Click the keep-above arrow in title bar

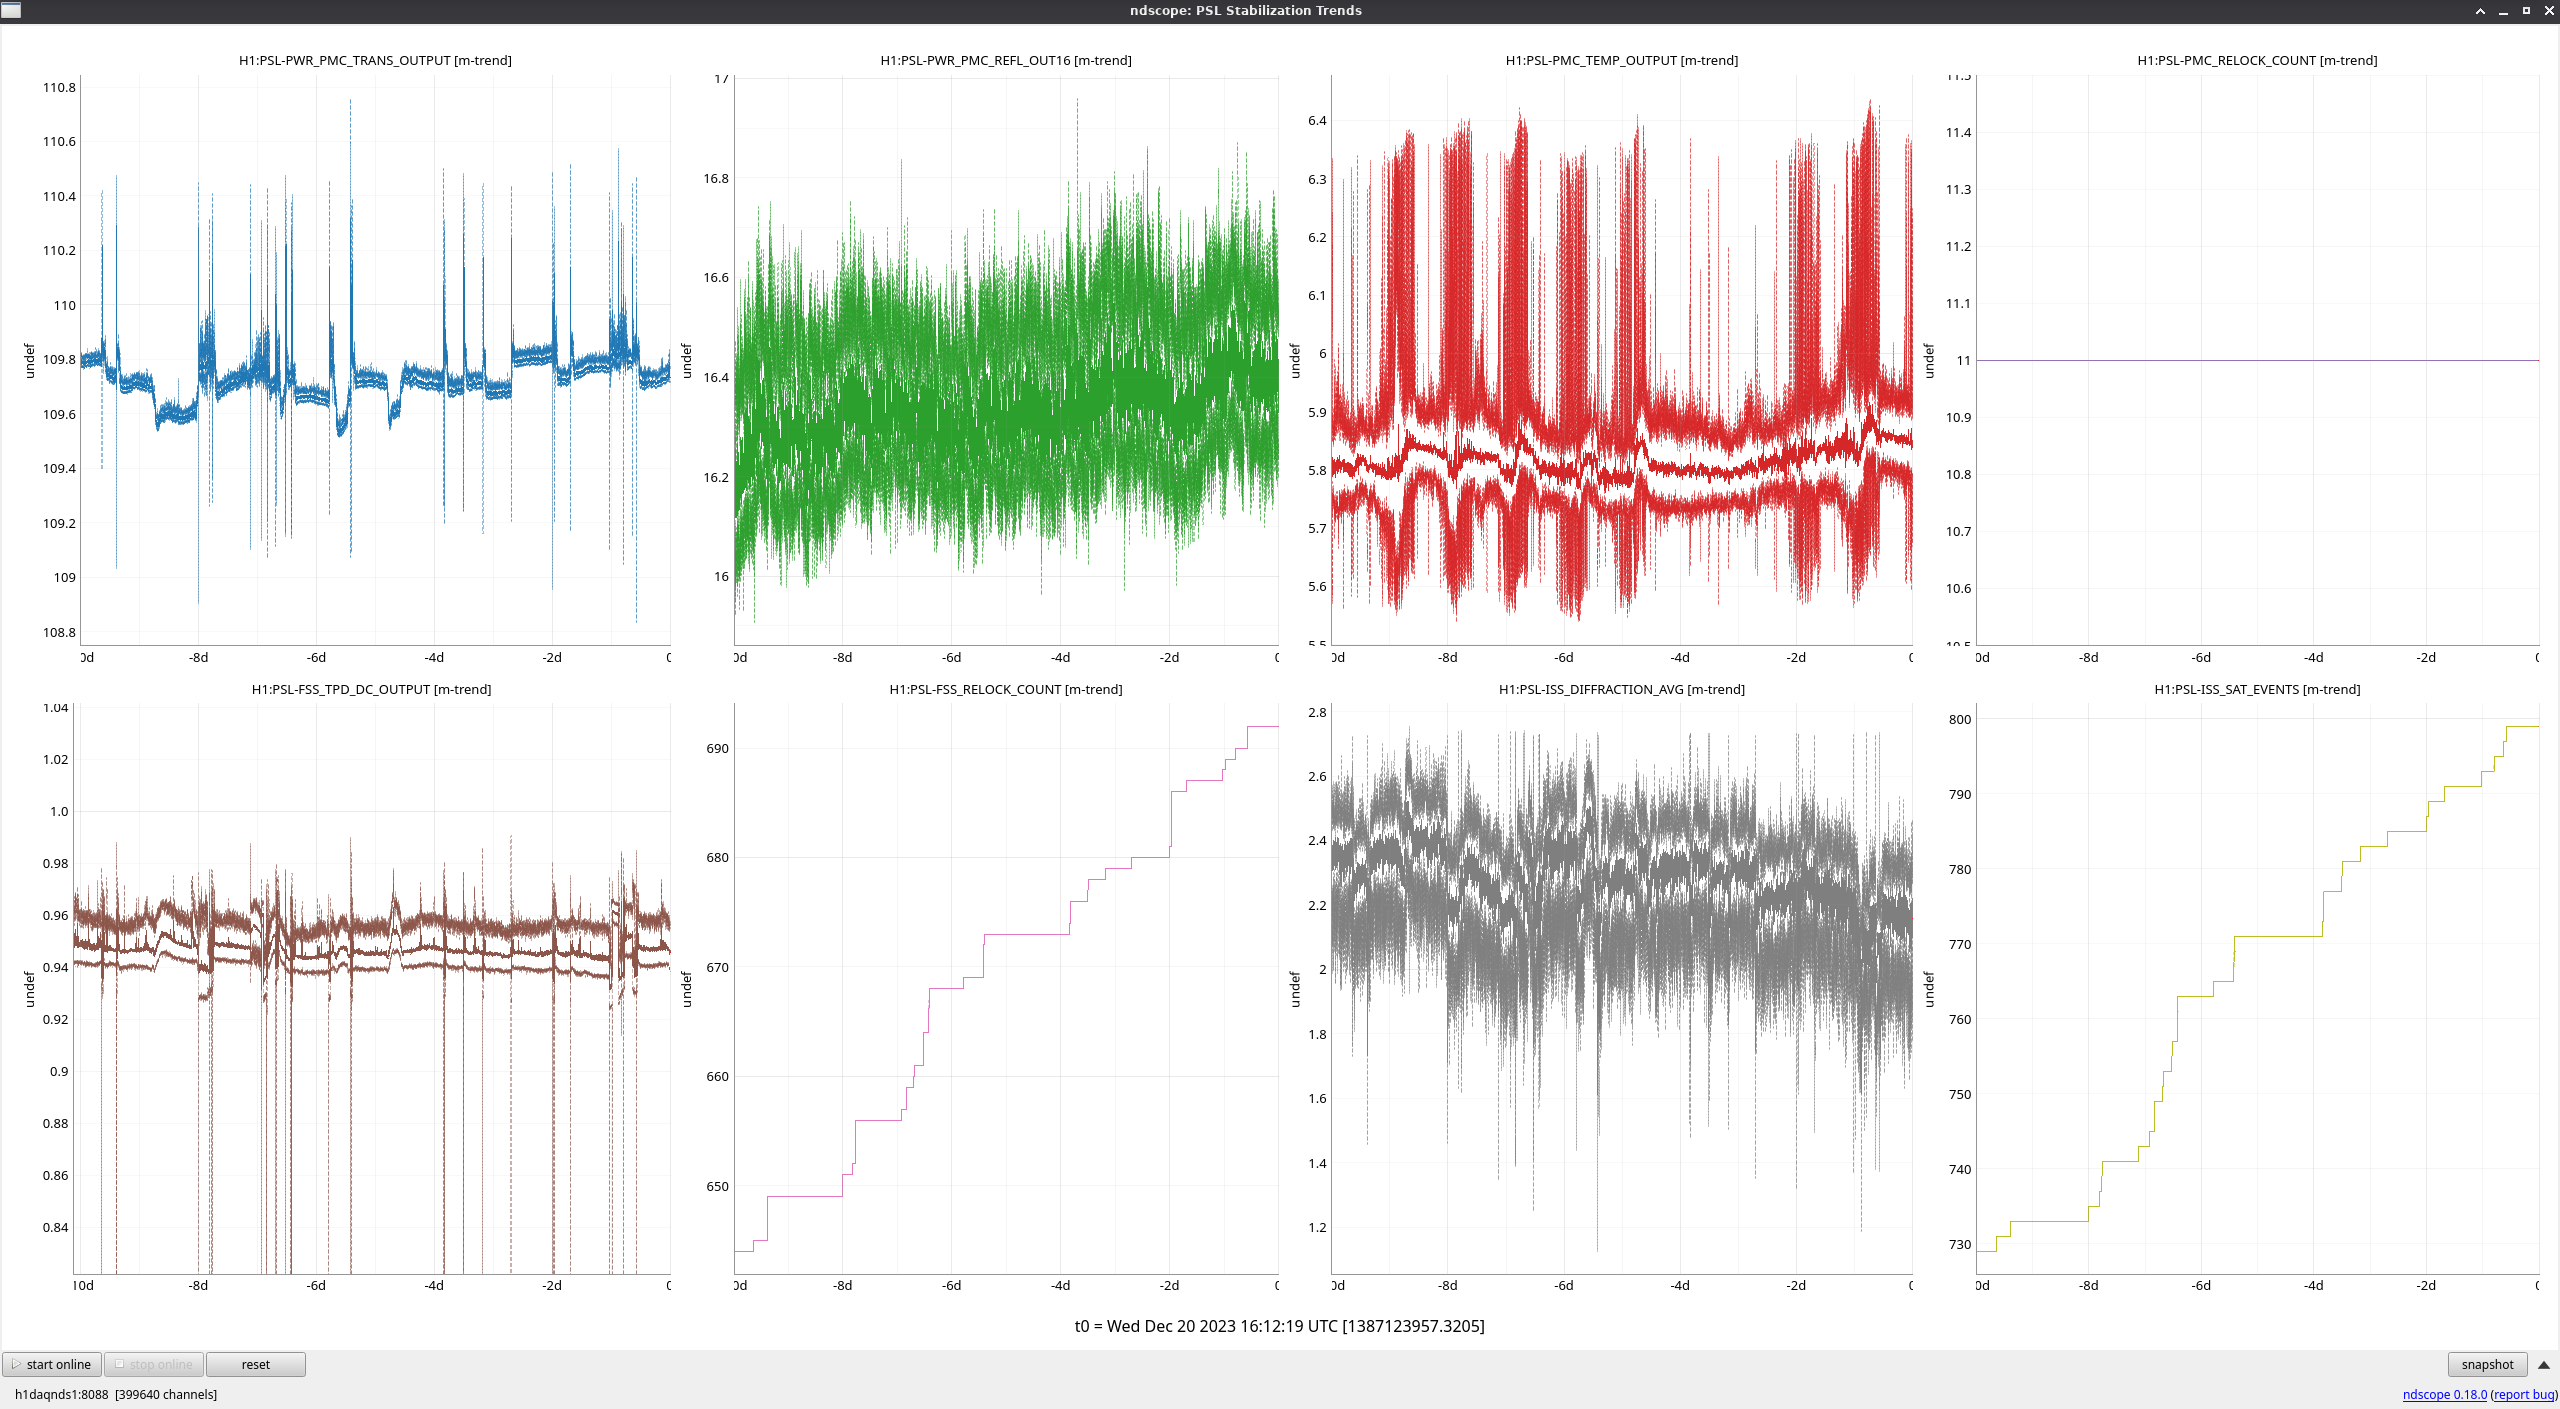point(2480,11)
